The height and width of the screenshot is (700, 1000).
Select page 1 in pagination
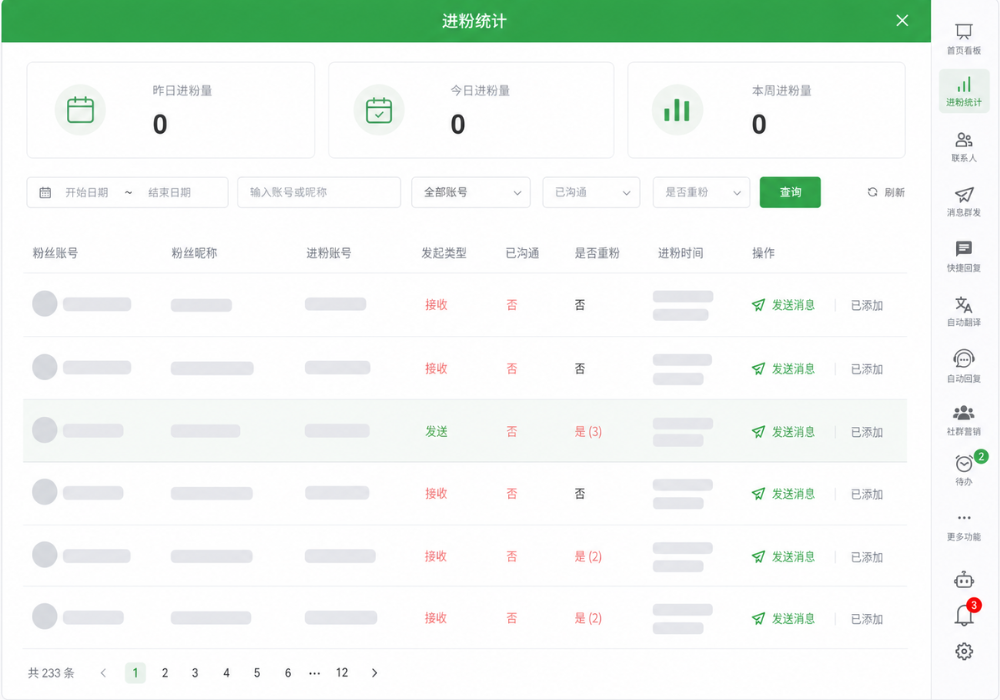pos(135,673)
